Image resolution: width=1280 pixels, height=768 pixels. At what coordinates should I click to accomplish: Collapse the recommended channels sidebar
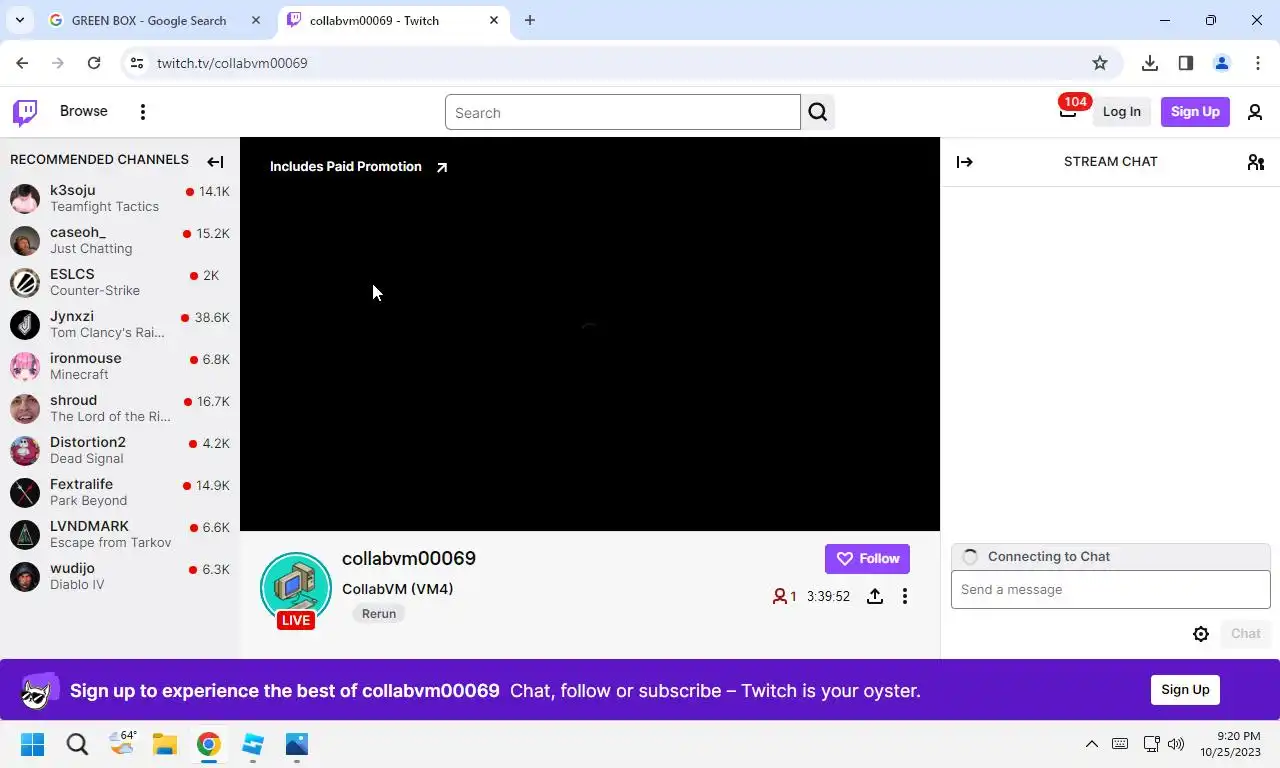coord(215,161)
